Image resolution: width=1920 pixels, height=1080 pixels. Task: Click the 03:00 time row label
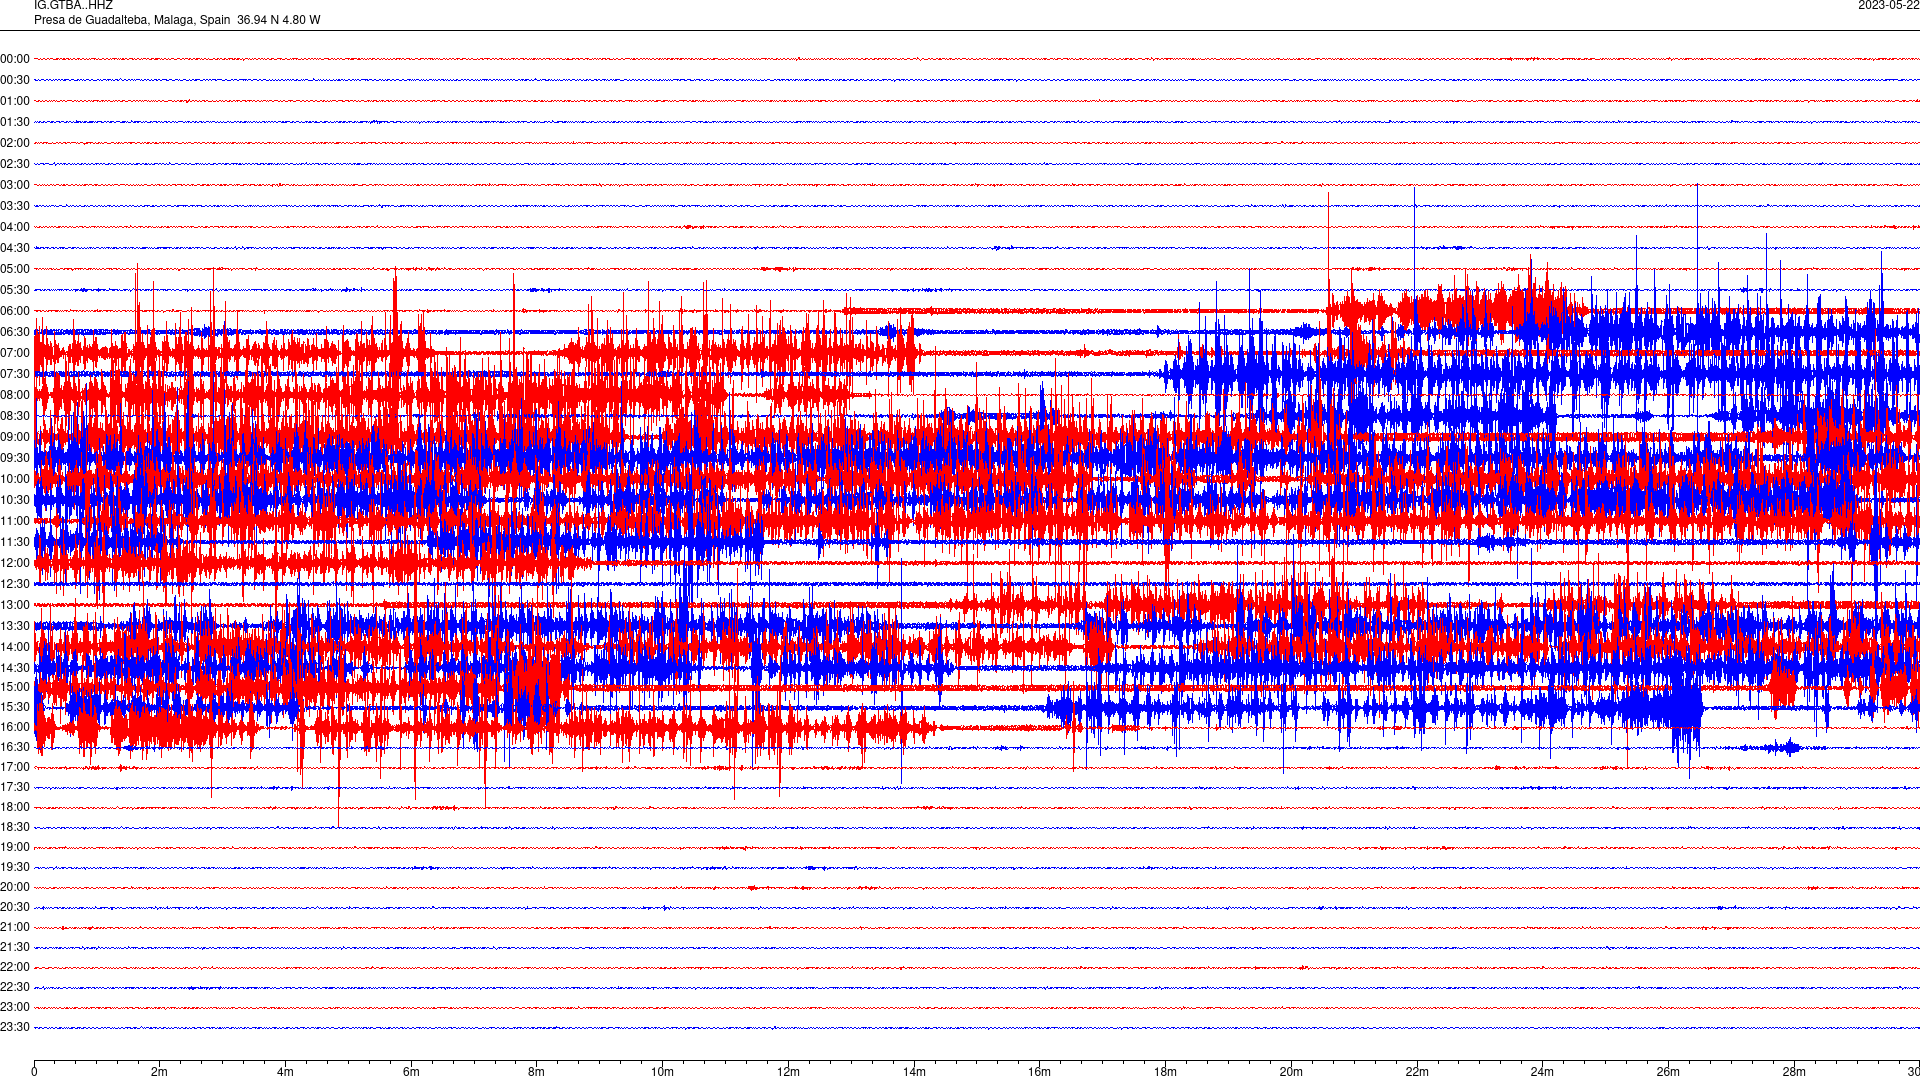(x=15, y=185)
